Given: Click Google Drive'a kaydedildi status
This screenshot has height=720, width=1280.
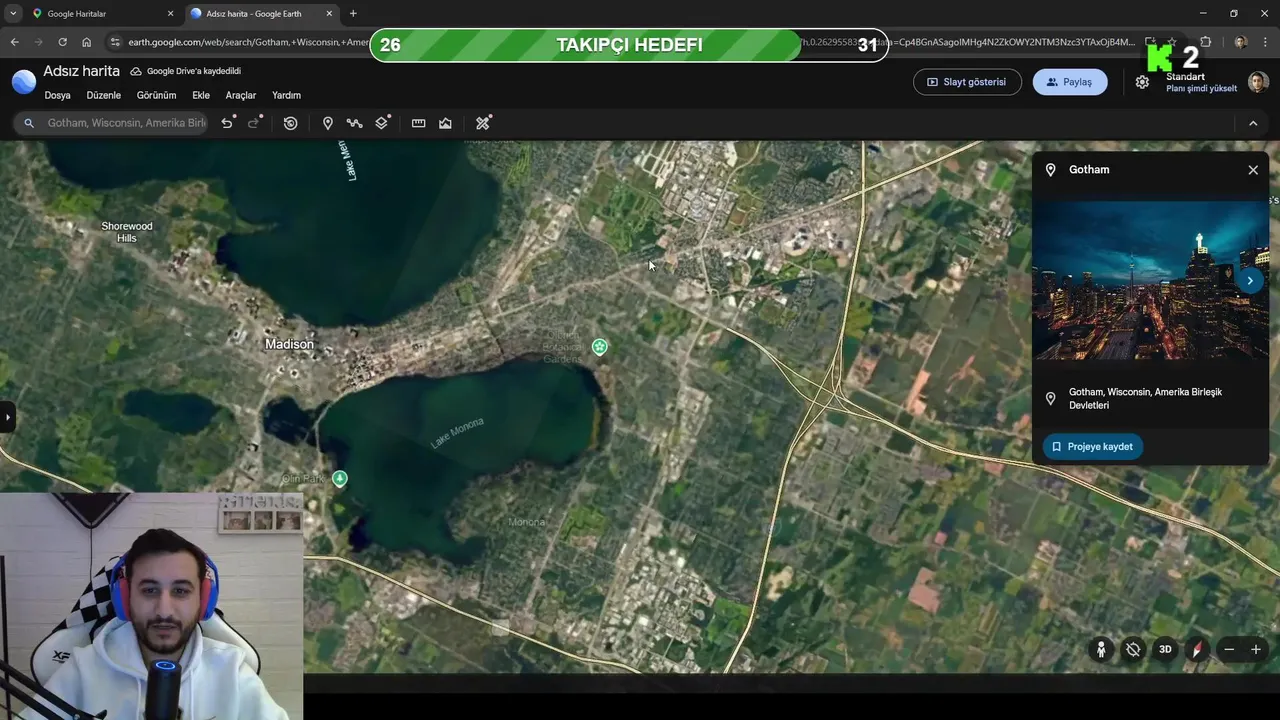Looking at the screenshot, I should pos(186,72).
